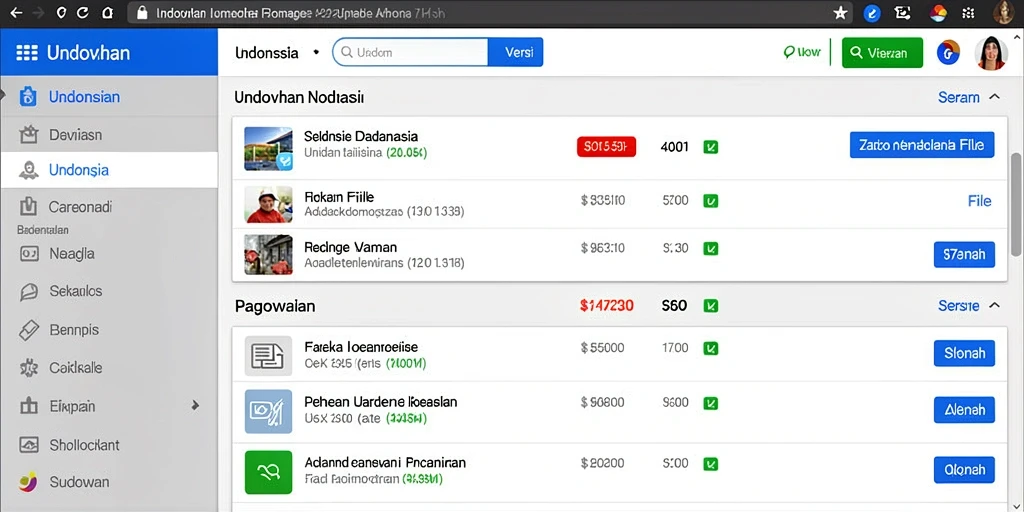Click the Shollockant sidebar icon

[29, 445]
